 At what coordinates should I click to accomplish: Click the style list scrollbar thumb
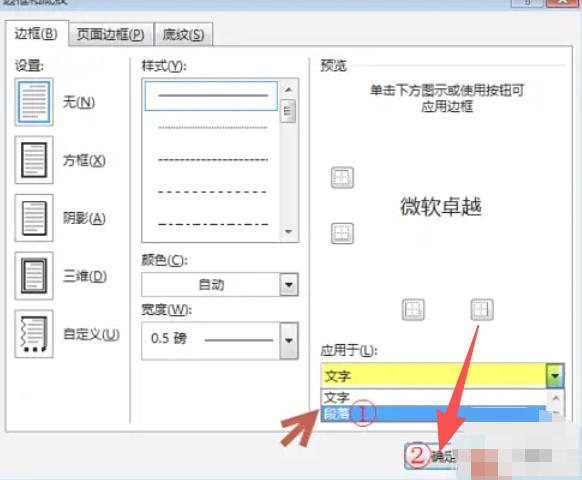coord(288,111)
